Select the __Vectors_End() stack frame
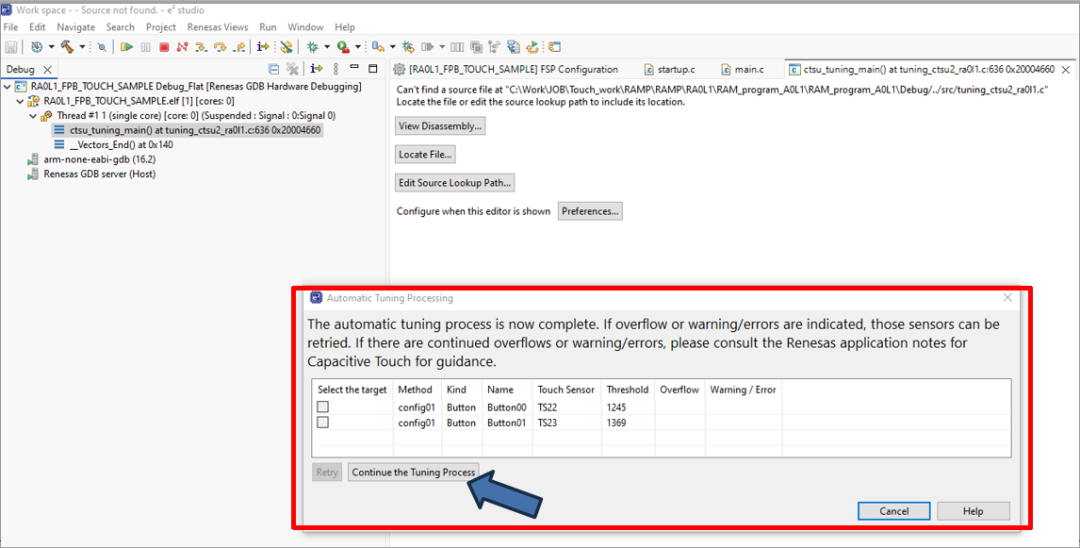Screen dimensions: 1080x548 (114, 145)
